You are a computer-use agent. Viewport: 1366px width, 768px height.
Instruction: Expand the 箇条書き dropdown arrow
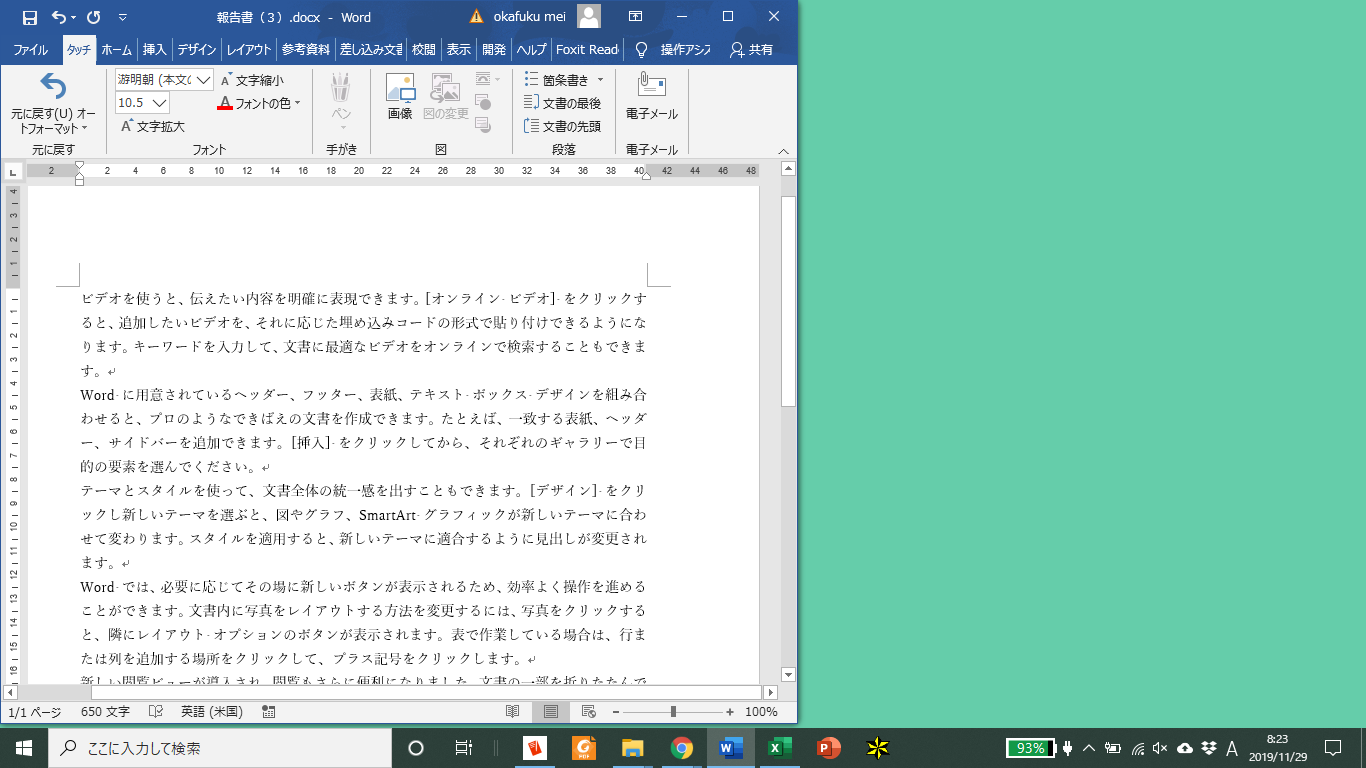point(600,80)
